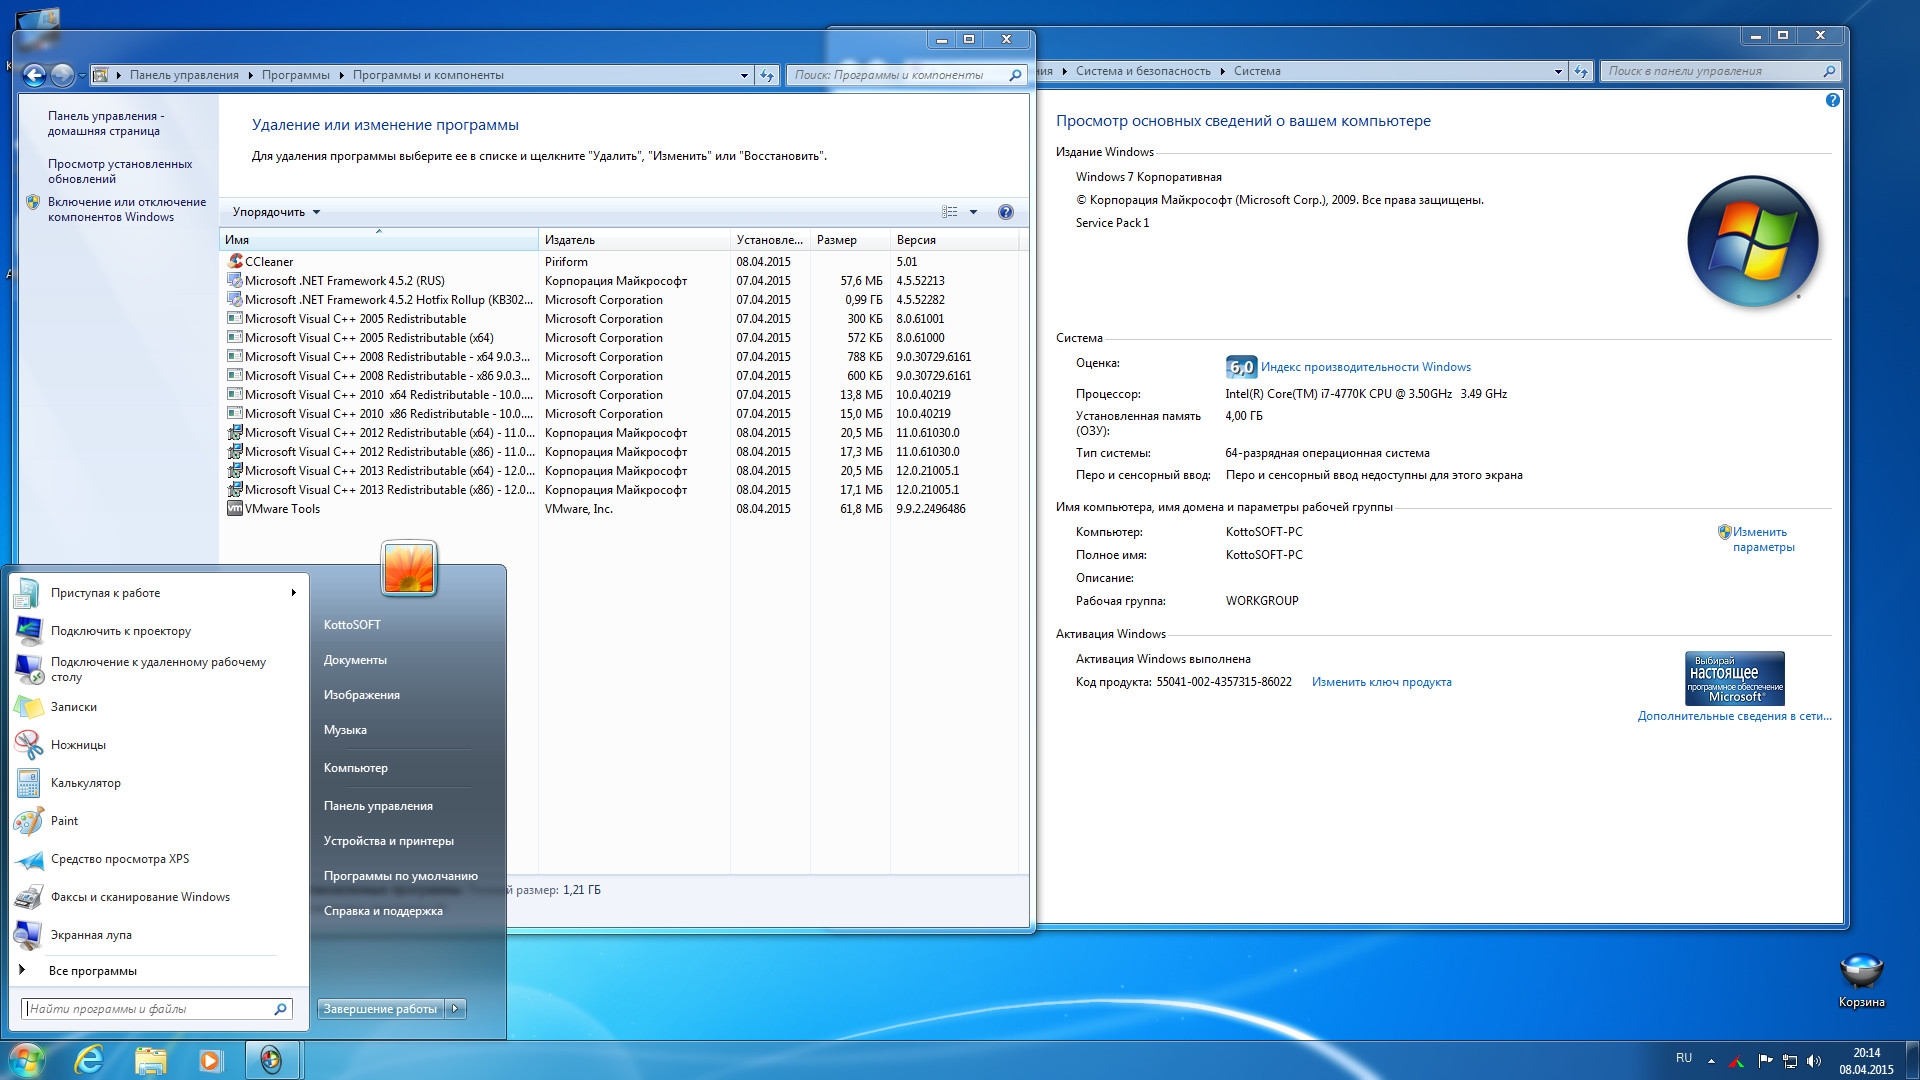Show hidden tray icons arrow
This screenshot has height=1080, width=1920.
(1711, 1061)
